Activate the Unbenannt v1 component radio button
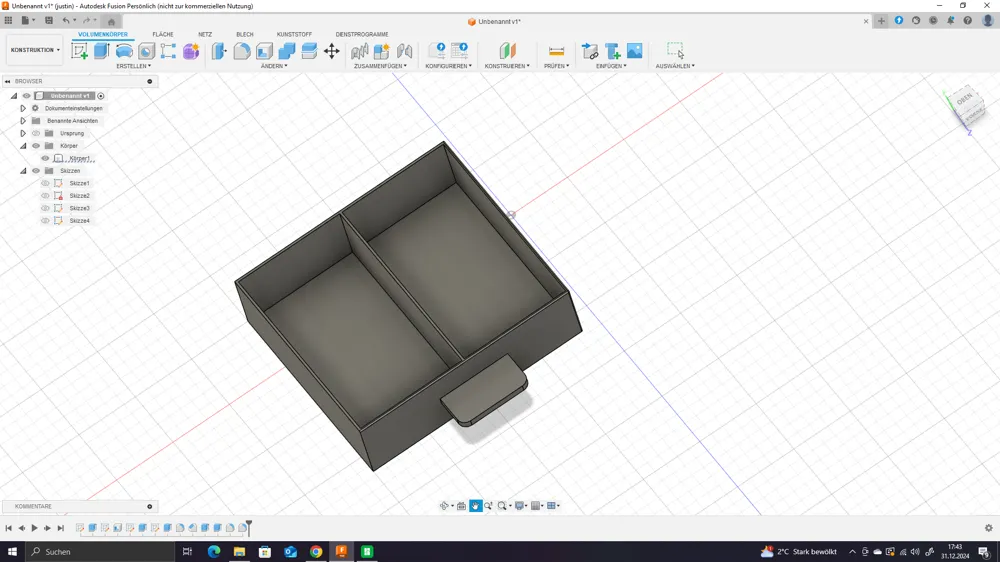1000x562 pixels. coord(101,96)
